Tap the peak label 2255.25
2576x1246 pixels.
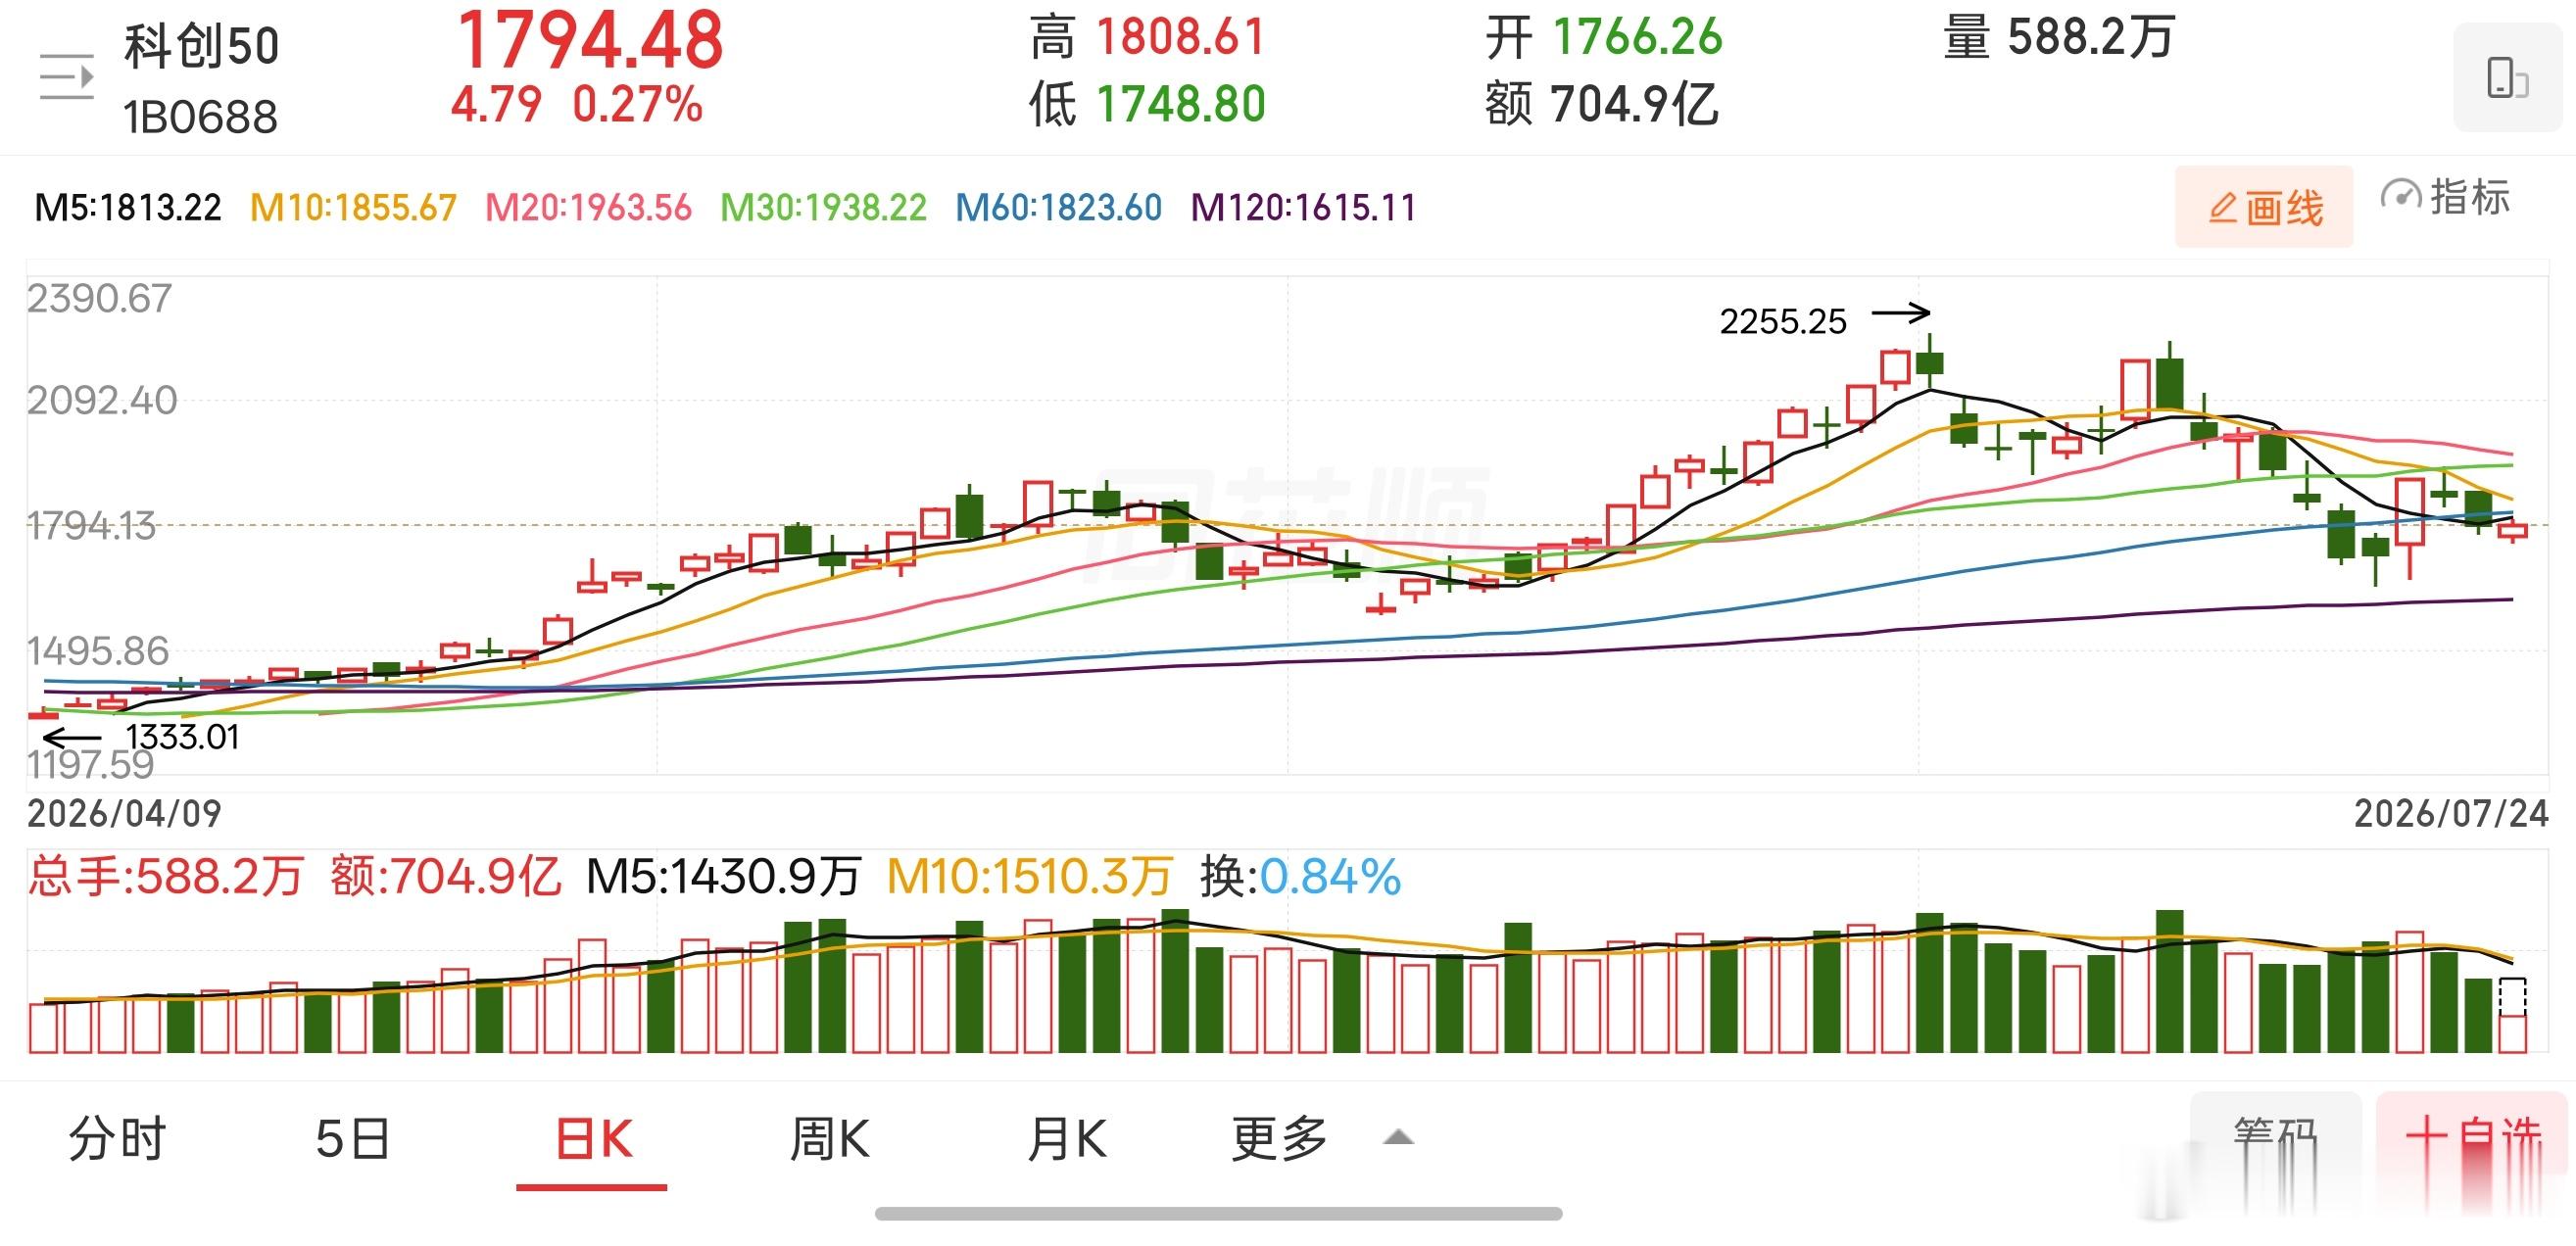pos(1783,321)
